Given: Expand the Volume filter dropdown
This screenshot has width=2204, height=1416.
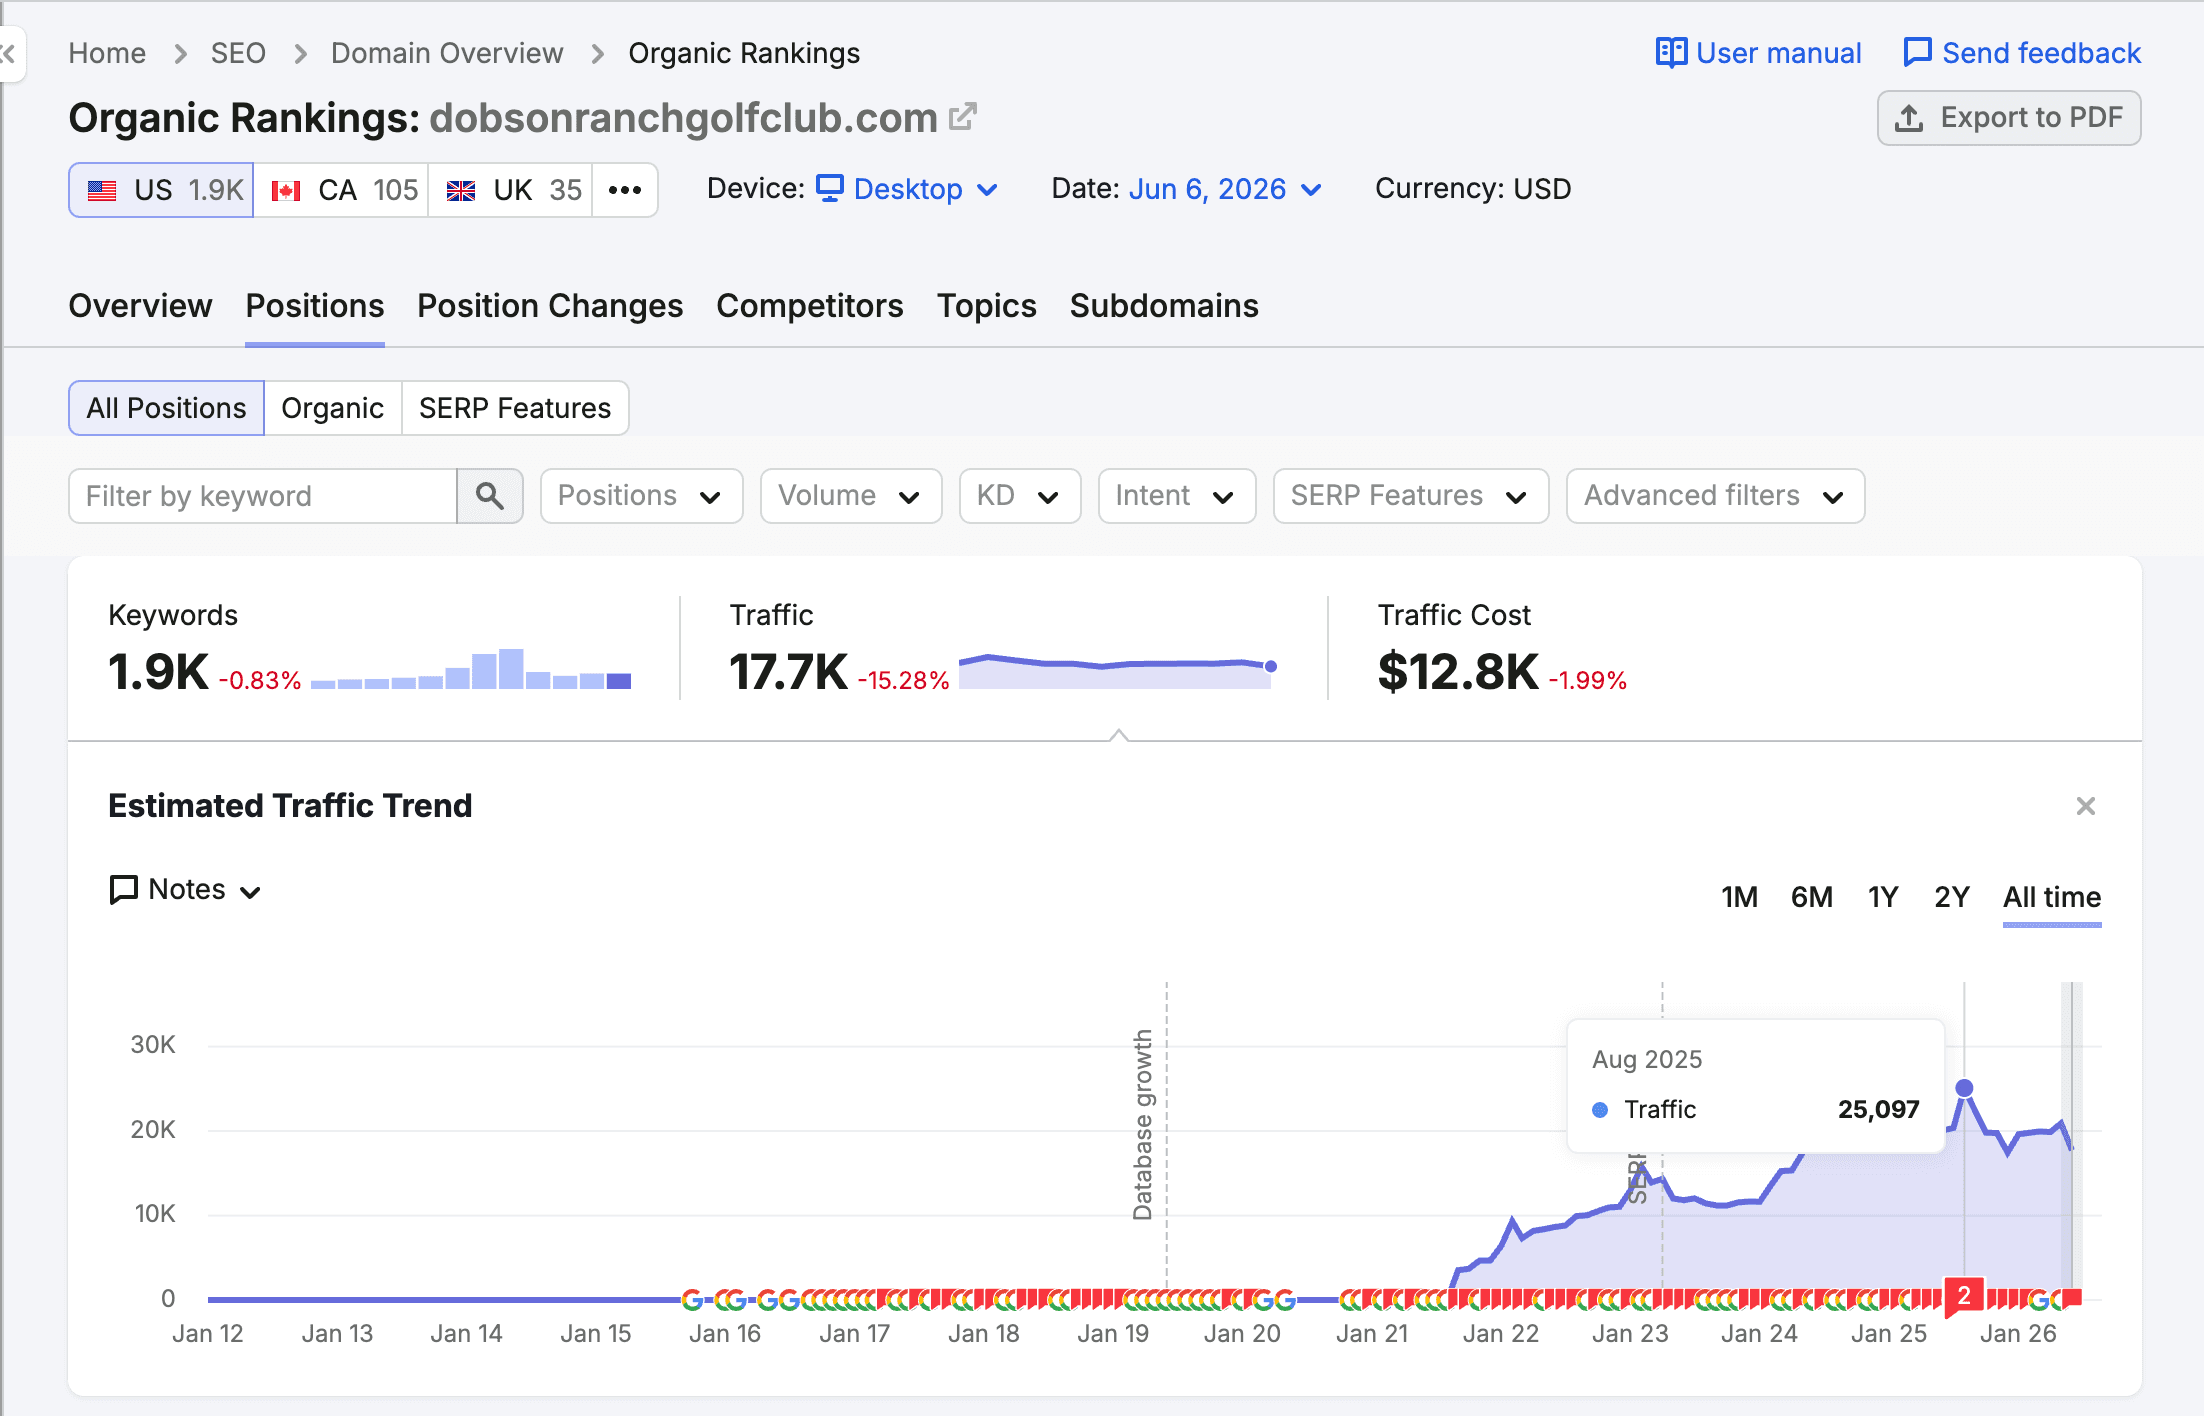Looking at the screenshot, I should 851,496.
